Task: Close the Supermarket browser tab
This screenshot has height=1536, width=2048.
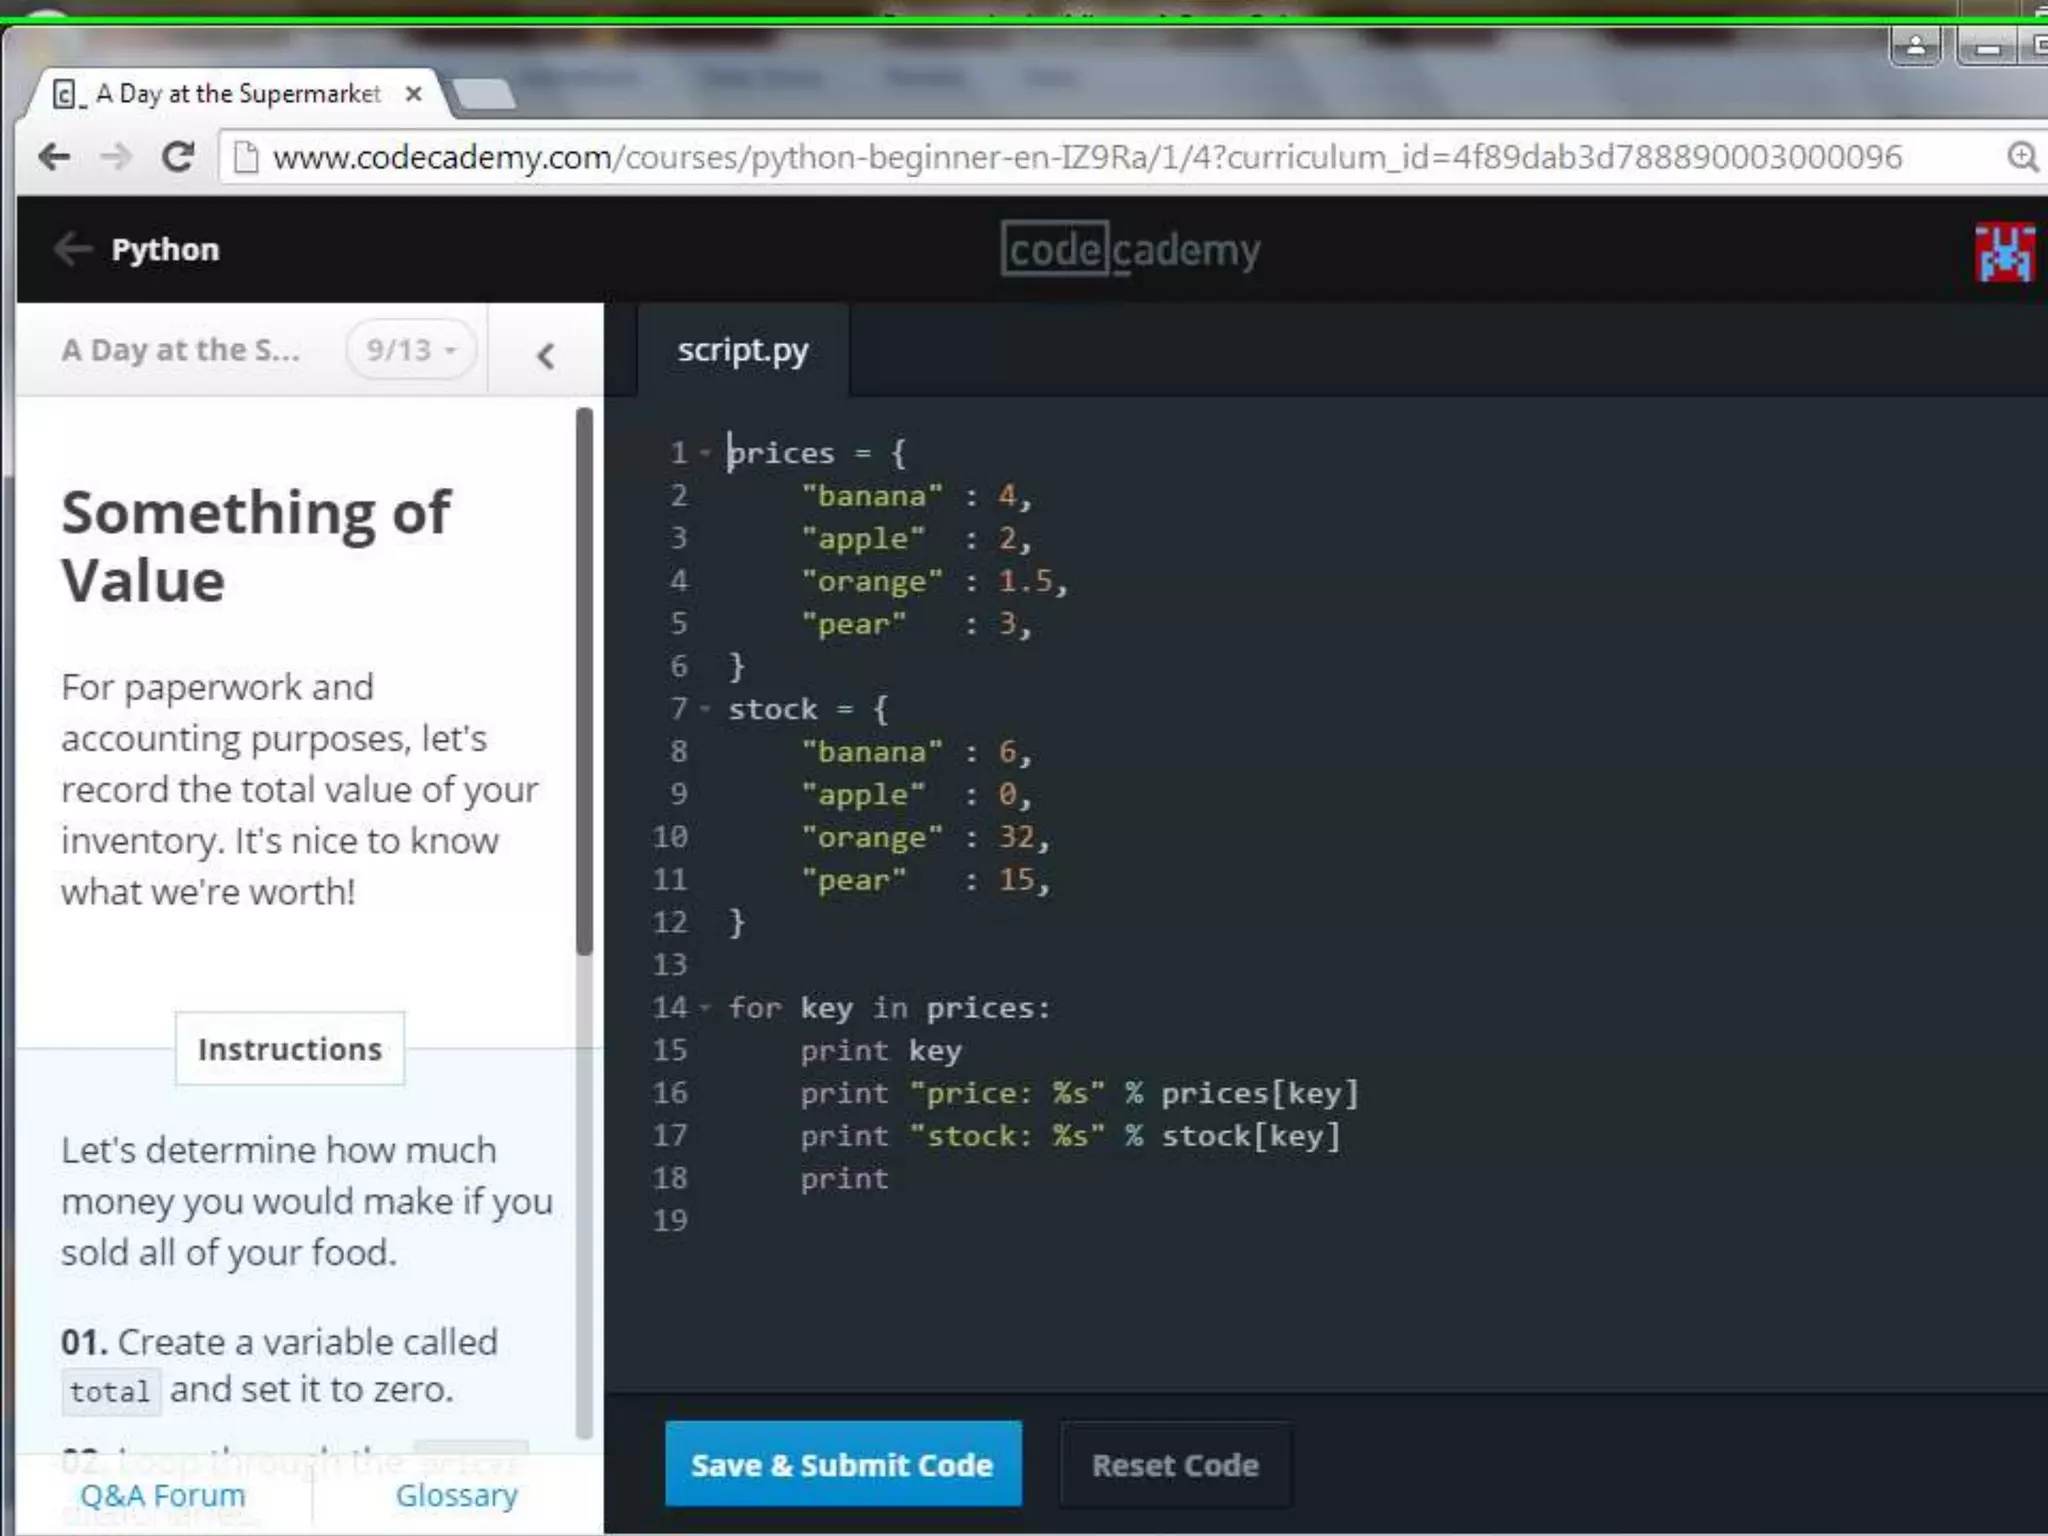Action: point(413,94)
